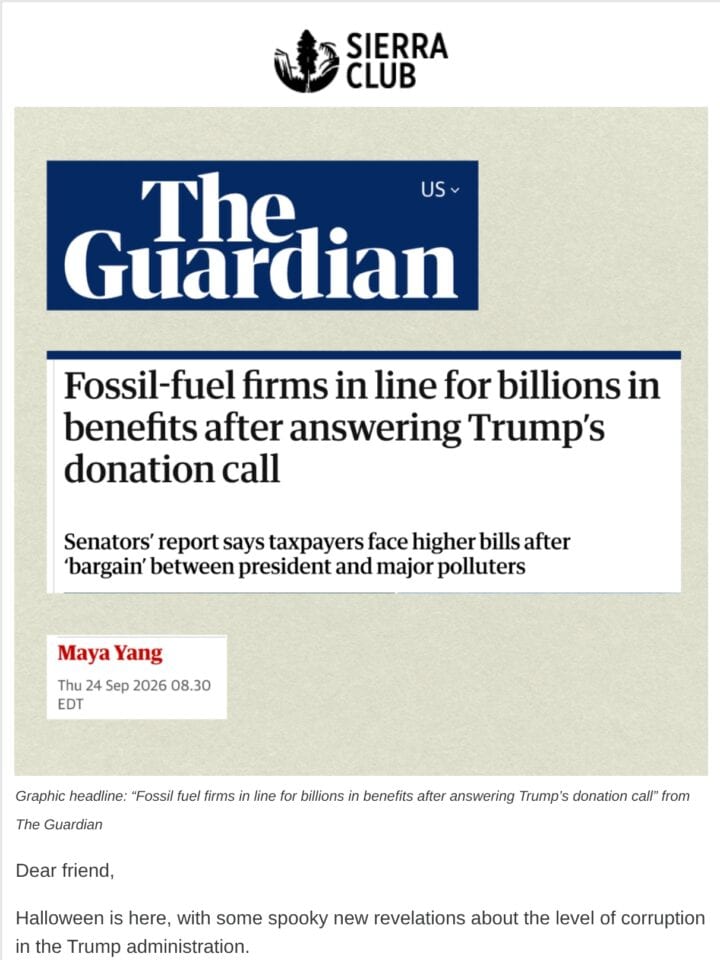Click the word 'Trump's' in the headline

537,427
